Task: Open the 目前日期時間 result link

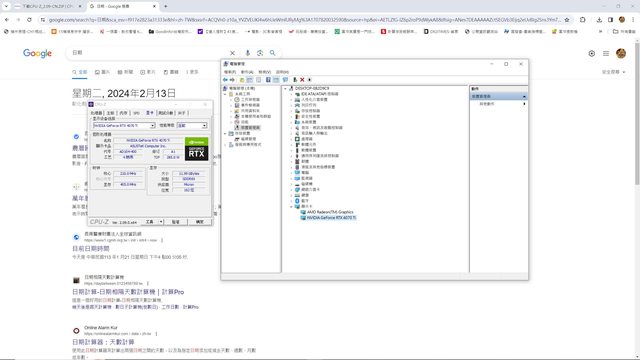Action: [x=91, y=248]
